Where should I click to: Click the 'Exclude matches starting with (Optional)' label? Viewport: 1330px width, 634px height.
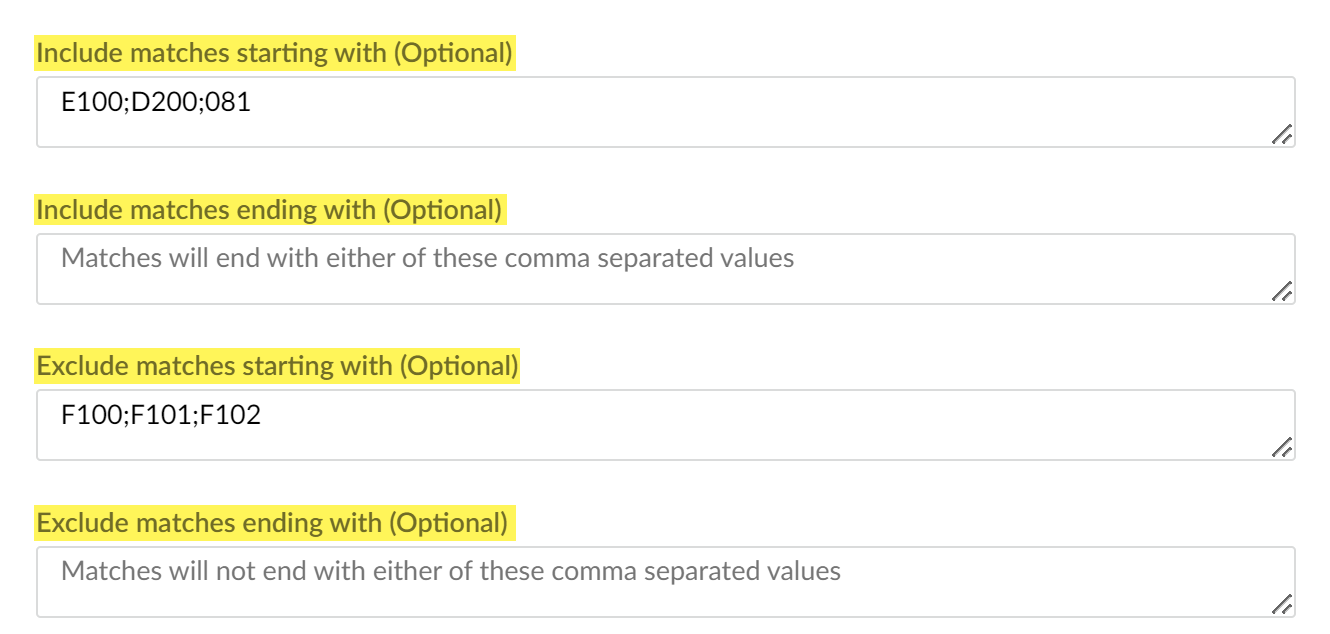tap(278, 366)
